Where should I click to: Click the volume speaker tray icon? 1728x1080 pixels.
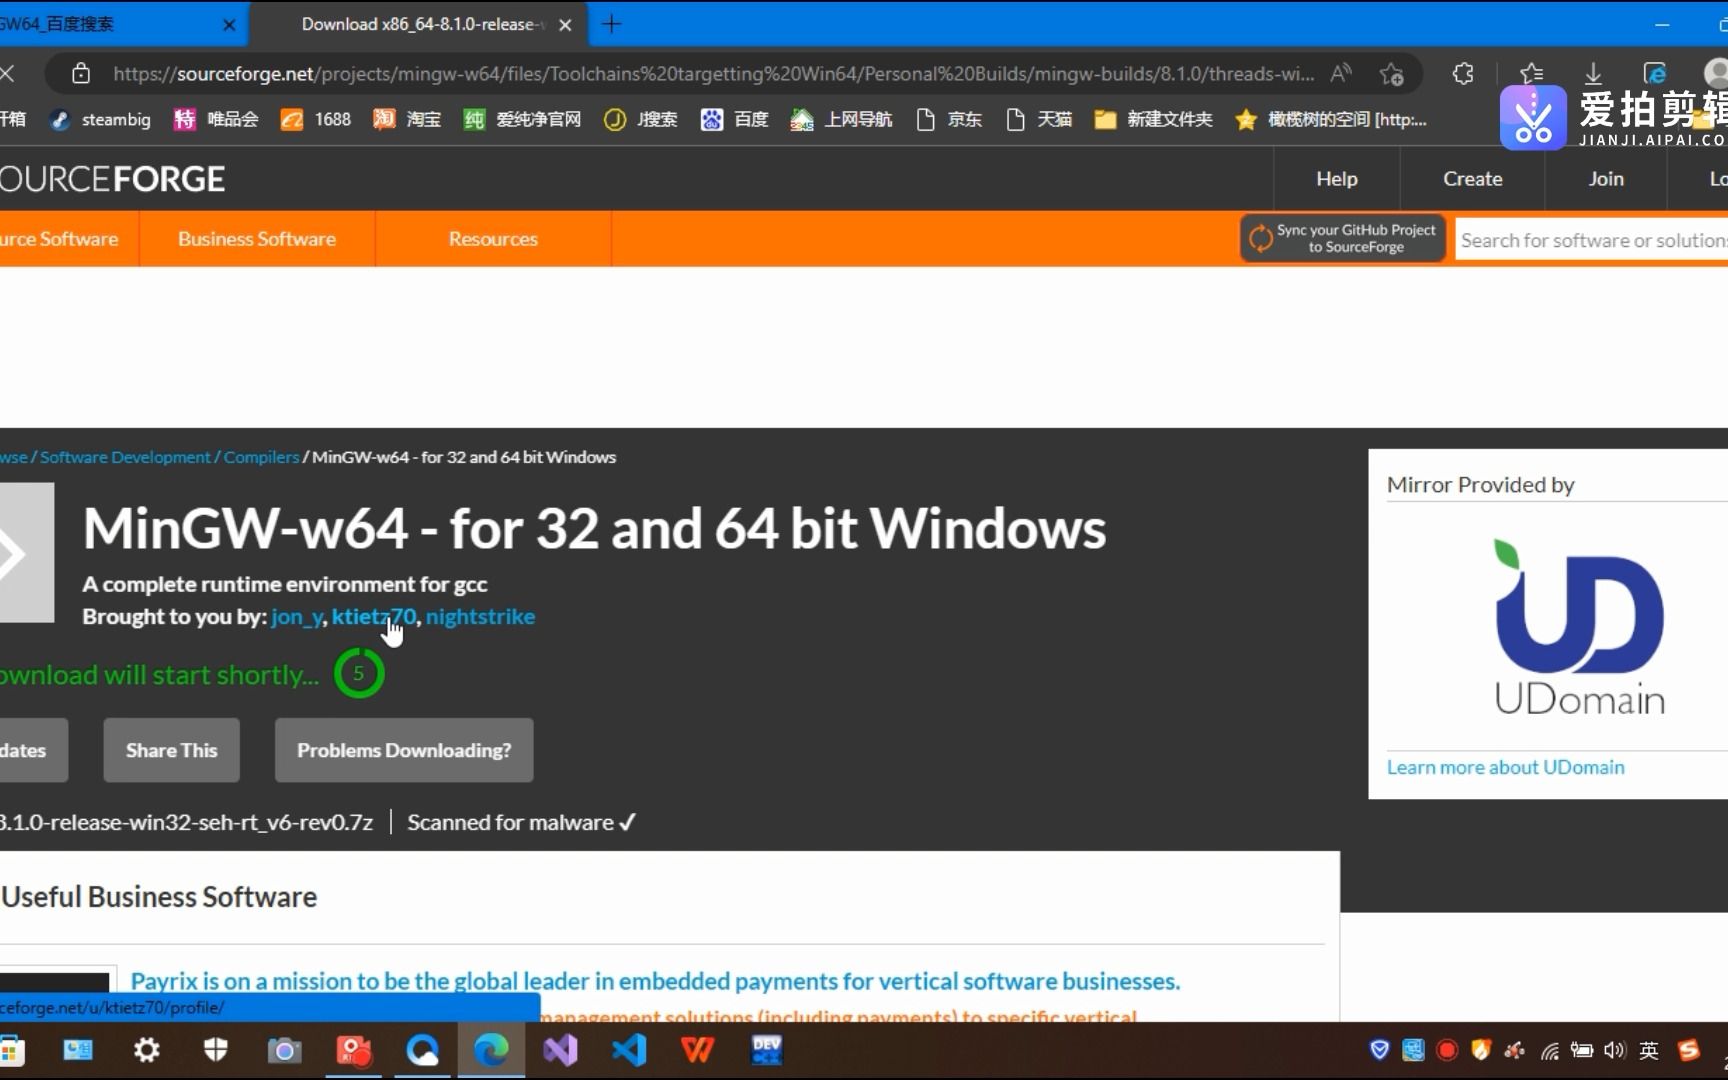(1614, 1050)
